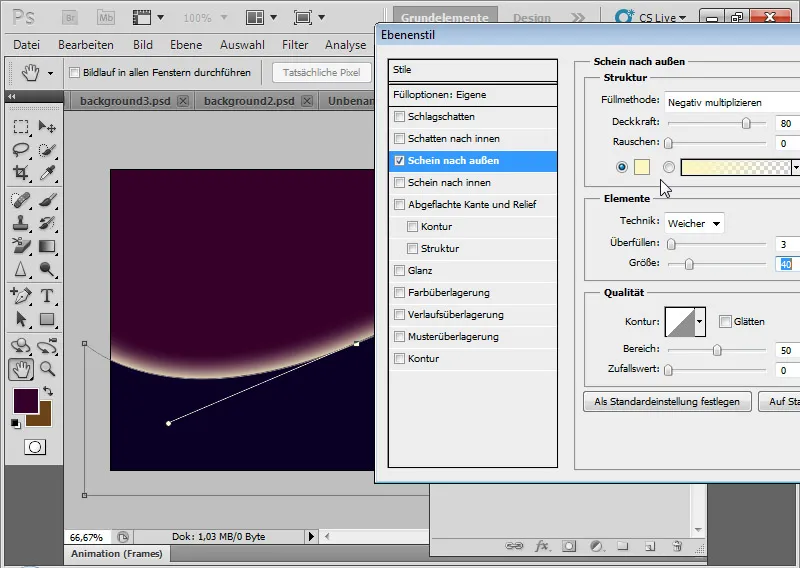Uncheck Schein nach außen checkbox
Viewport: 800px width, 568px height.
click(399, 160)
